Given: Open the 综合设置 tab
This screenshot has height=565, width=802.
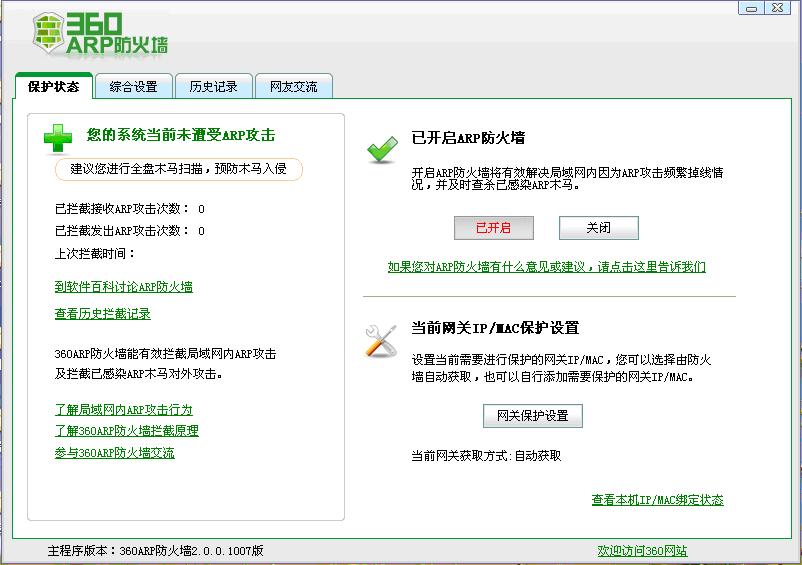Looking at the screenshot, I should [x=133, y=87].
